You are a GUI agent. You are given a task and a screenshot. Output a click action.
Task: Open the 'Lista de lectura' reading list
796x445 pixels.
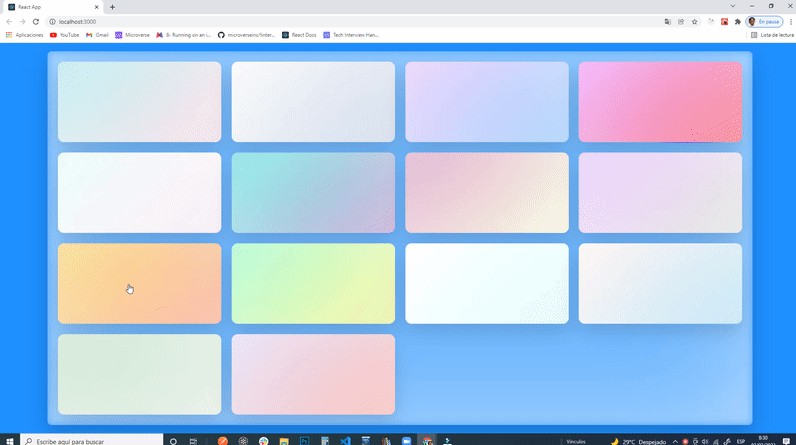(x=771, y=35)
